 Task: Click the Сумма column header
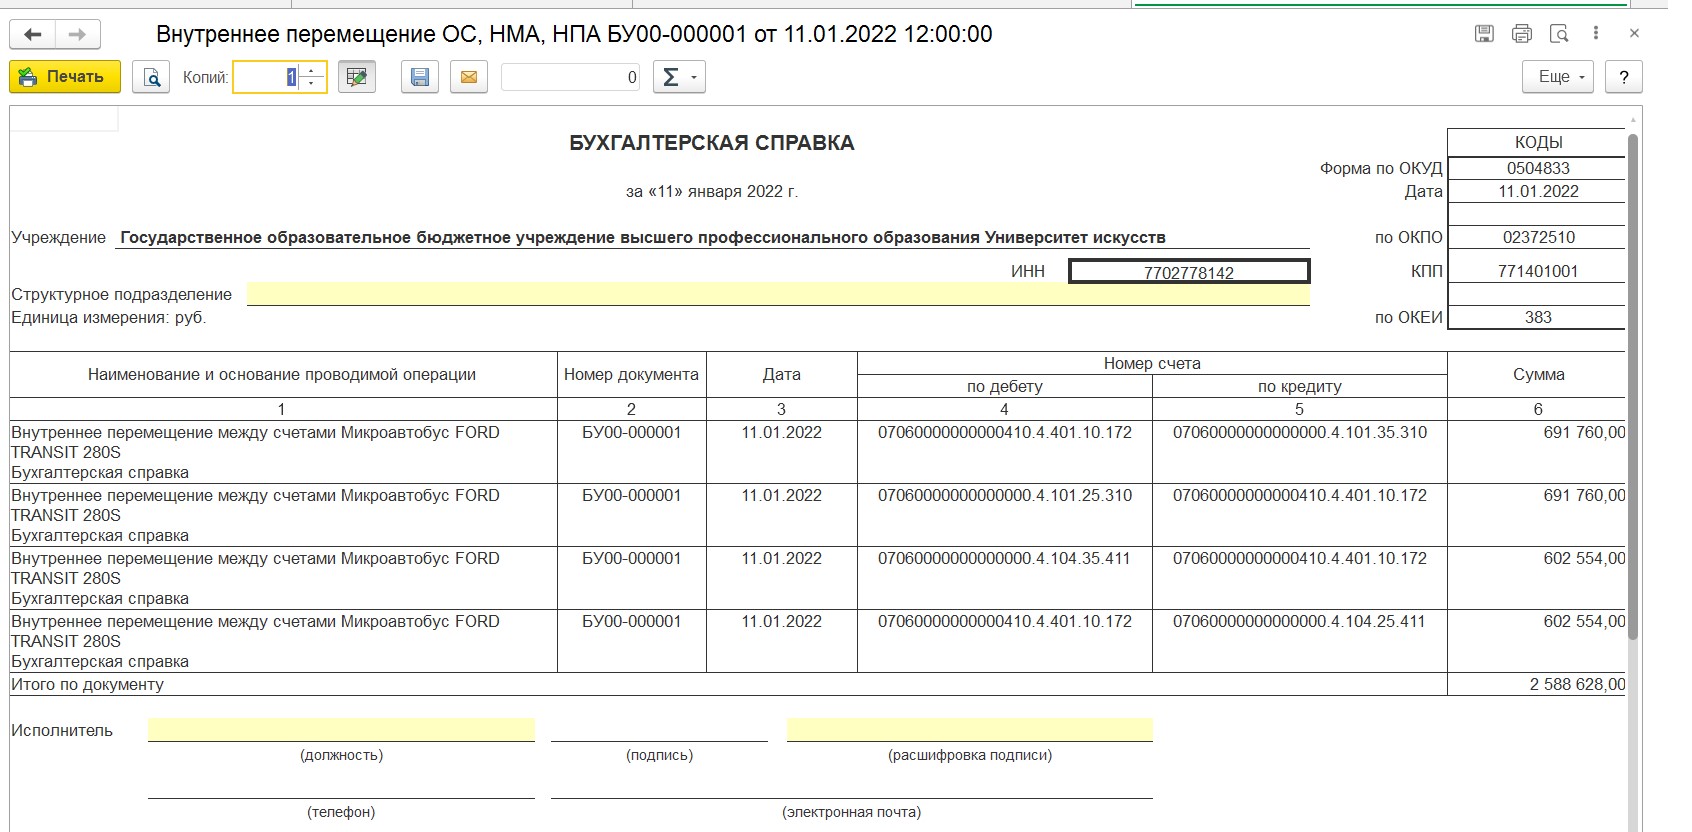[x=1538, y=374]
